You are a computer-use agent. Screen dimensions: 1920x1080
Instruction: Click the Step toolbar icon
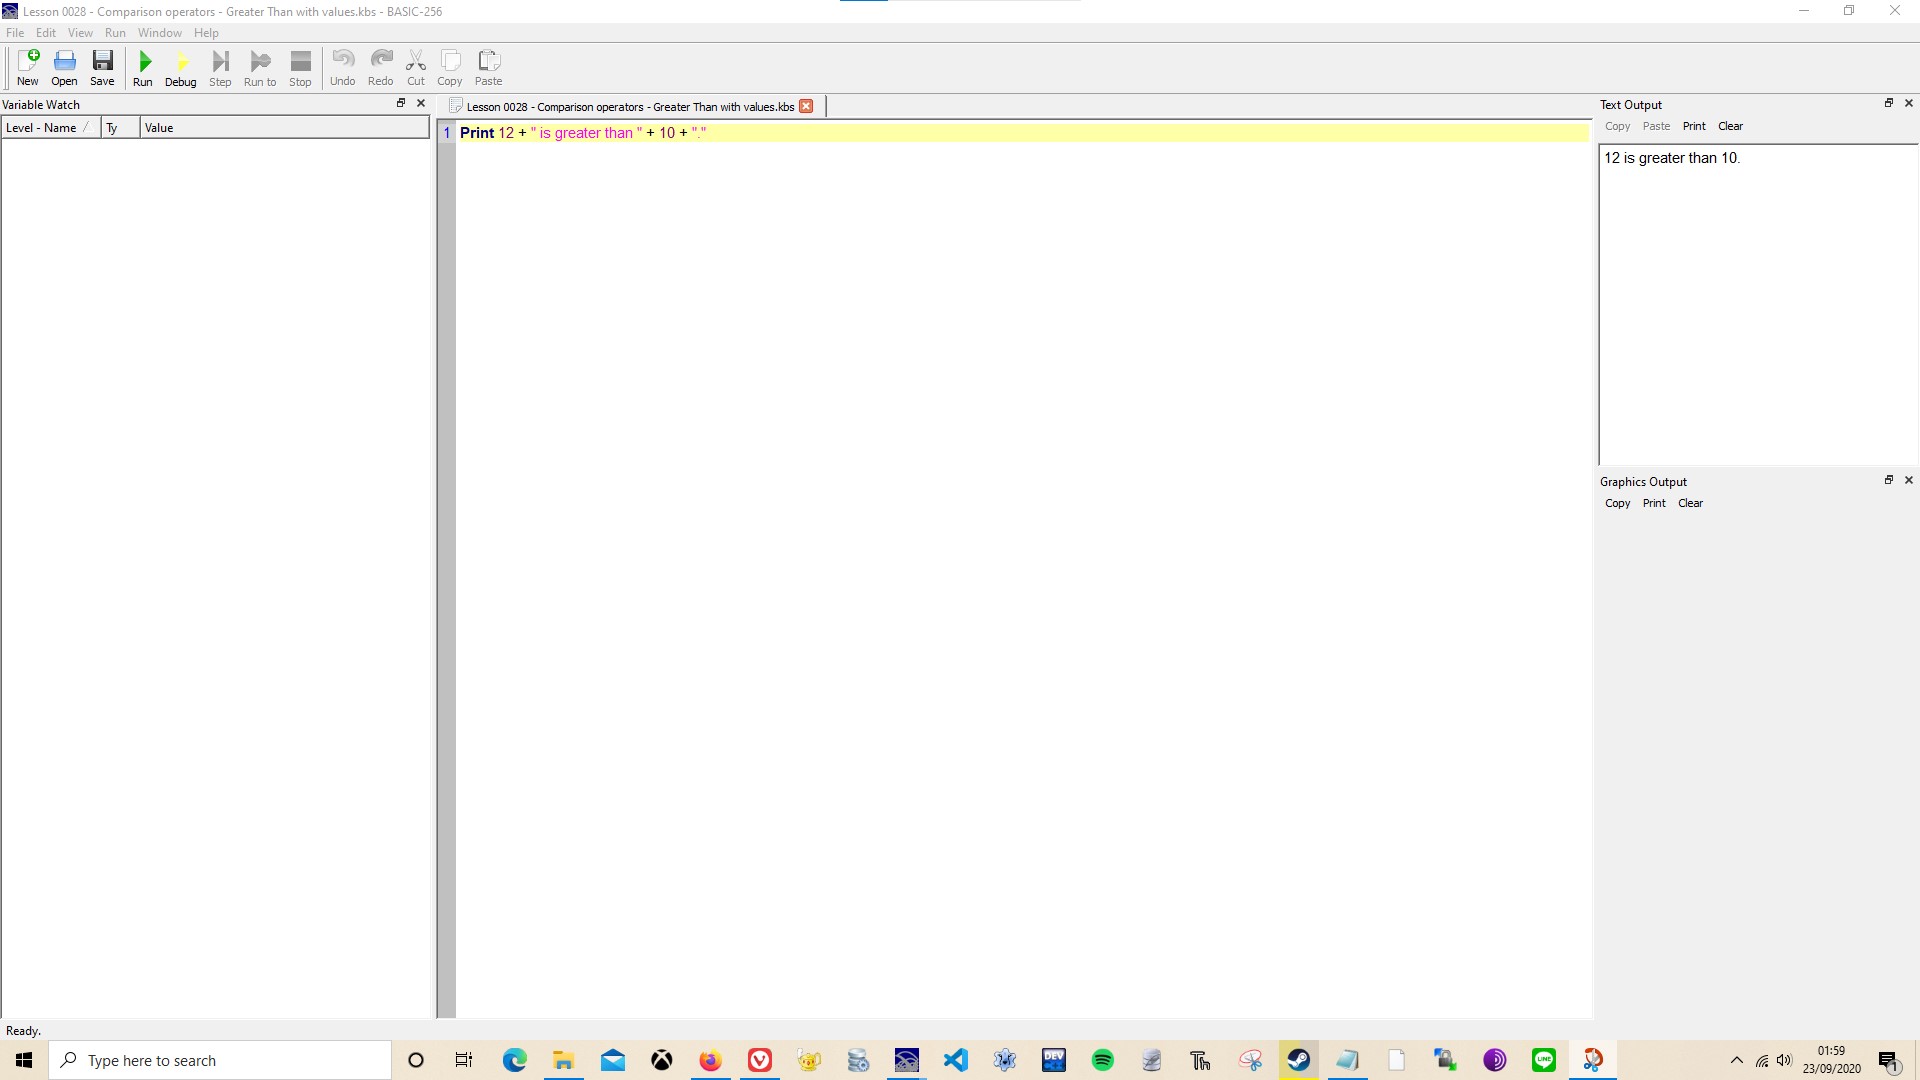click(220, 67)
